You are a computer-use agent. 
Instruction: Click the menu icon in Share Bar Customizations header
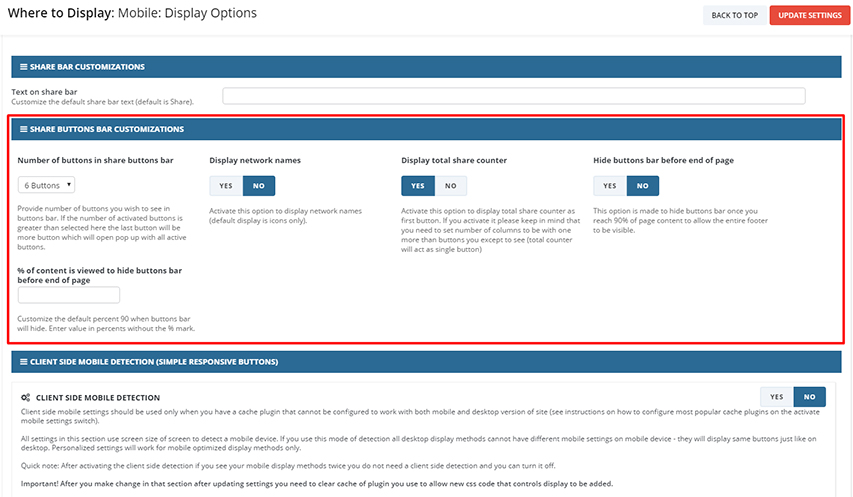[x=23, y=67]
